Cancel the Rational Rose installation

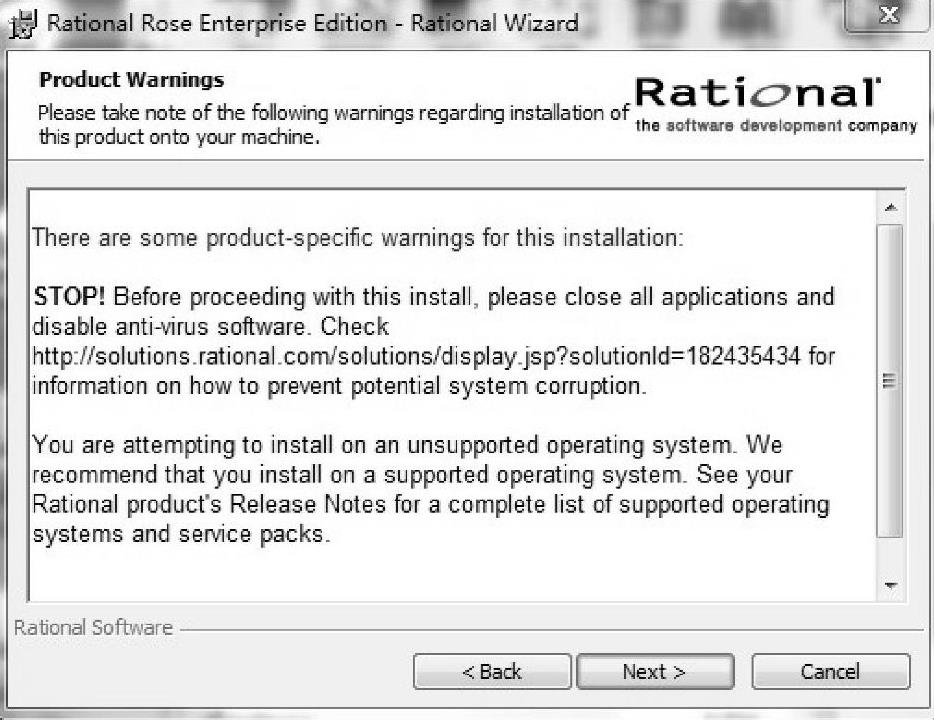pos(830,672)
